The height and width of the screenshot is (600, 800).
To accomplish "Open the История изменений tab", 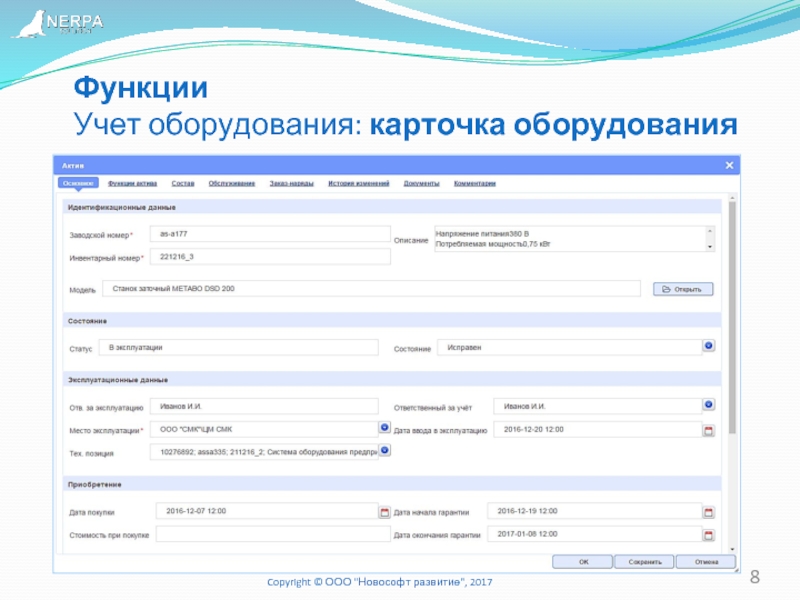I will [x=359, y=184].
